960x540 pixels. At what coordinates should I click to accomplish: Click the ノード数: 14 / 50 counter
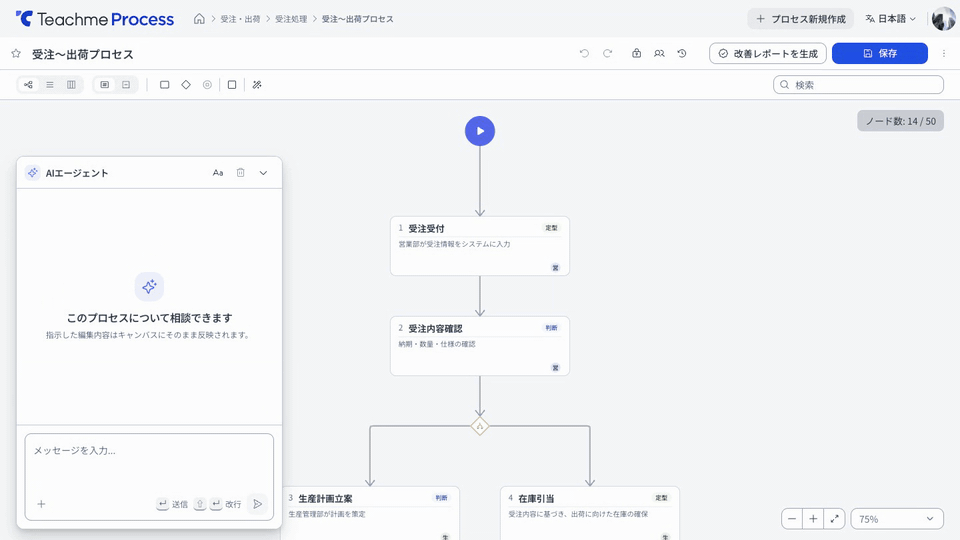901,121
